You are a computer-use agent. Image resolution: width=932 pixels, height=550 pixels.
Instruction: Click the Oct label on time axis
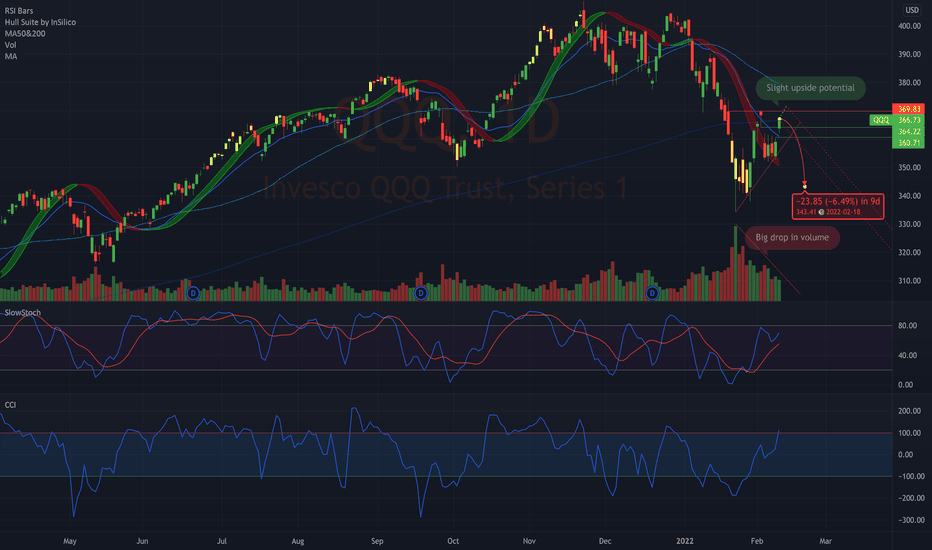click(453, 541)
